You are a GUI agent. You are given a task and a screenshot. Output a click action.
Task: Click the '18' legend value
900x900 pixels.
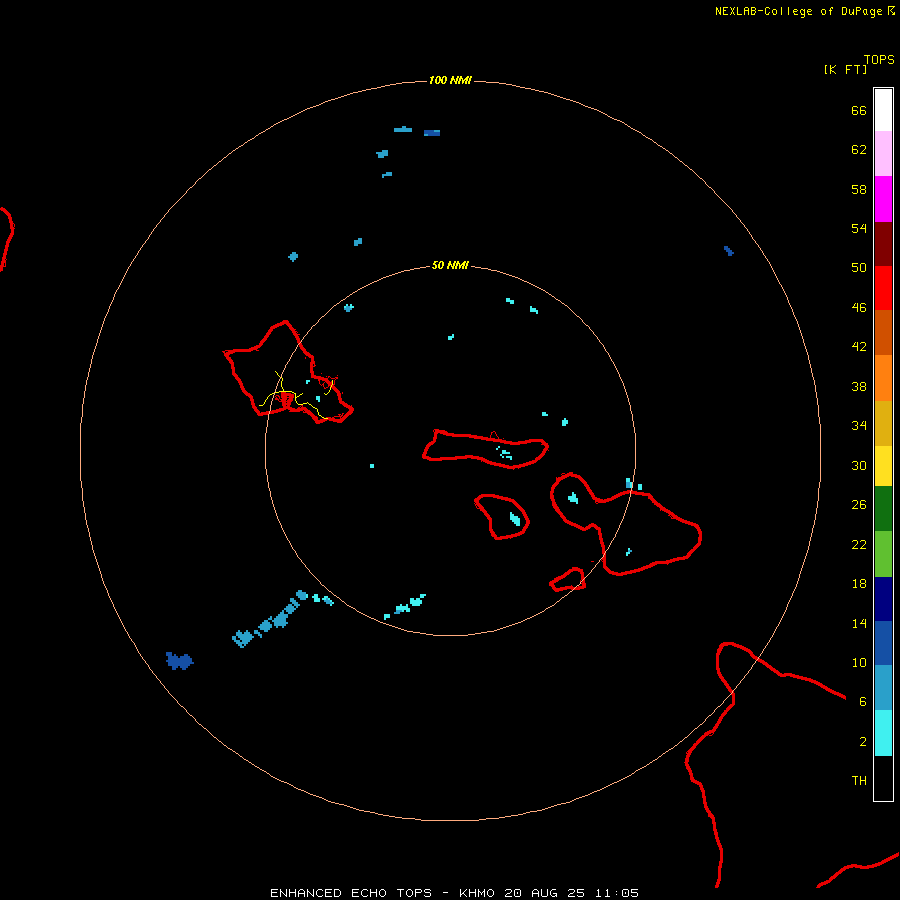point(859,584)
